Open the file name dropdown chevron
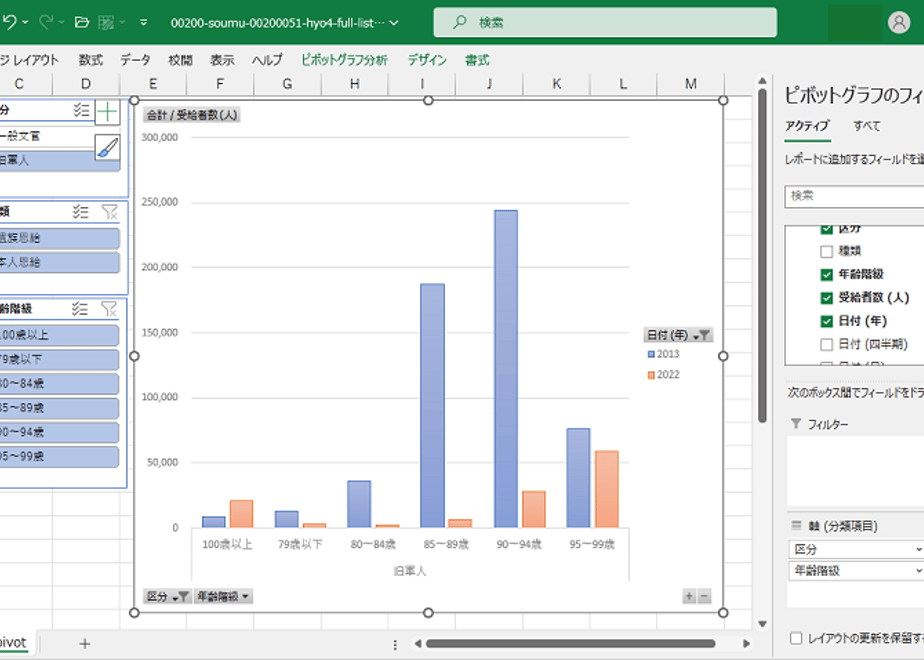The width and height of the screenshot is (924, 660). point(394,23)
